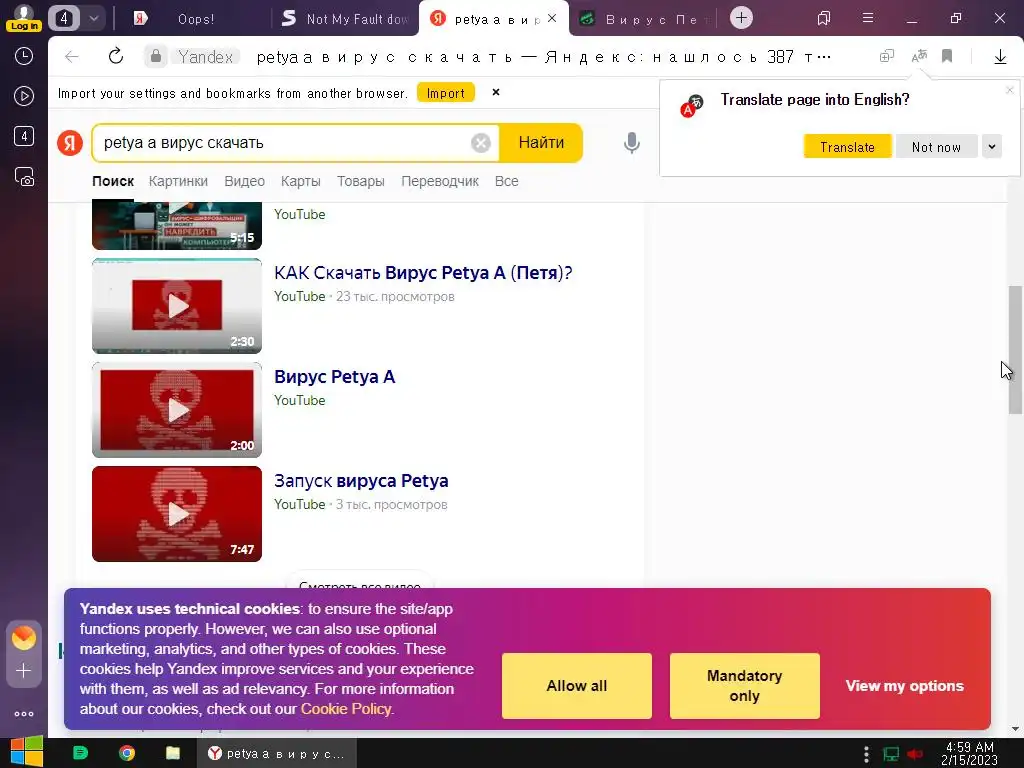Click the muted volume tray icon
The height and width of the screenshot is (768, 1024).
pos(915,754)
